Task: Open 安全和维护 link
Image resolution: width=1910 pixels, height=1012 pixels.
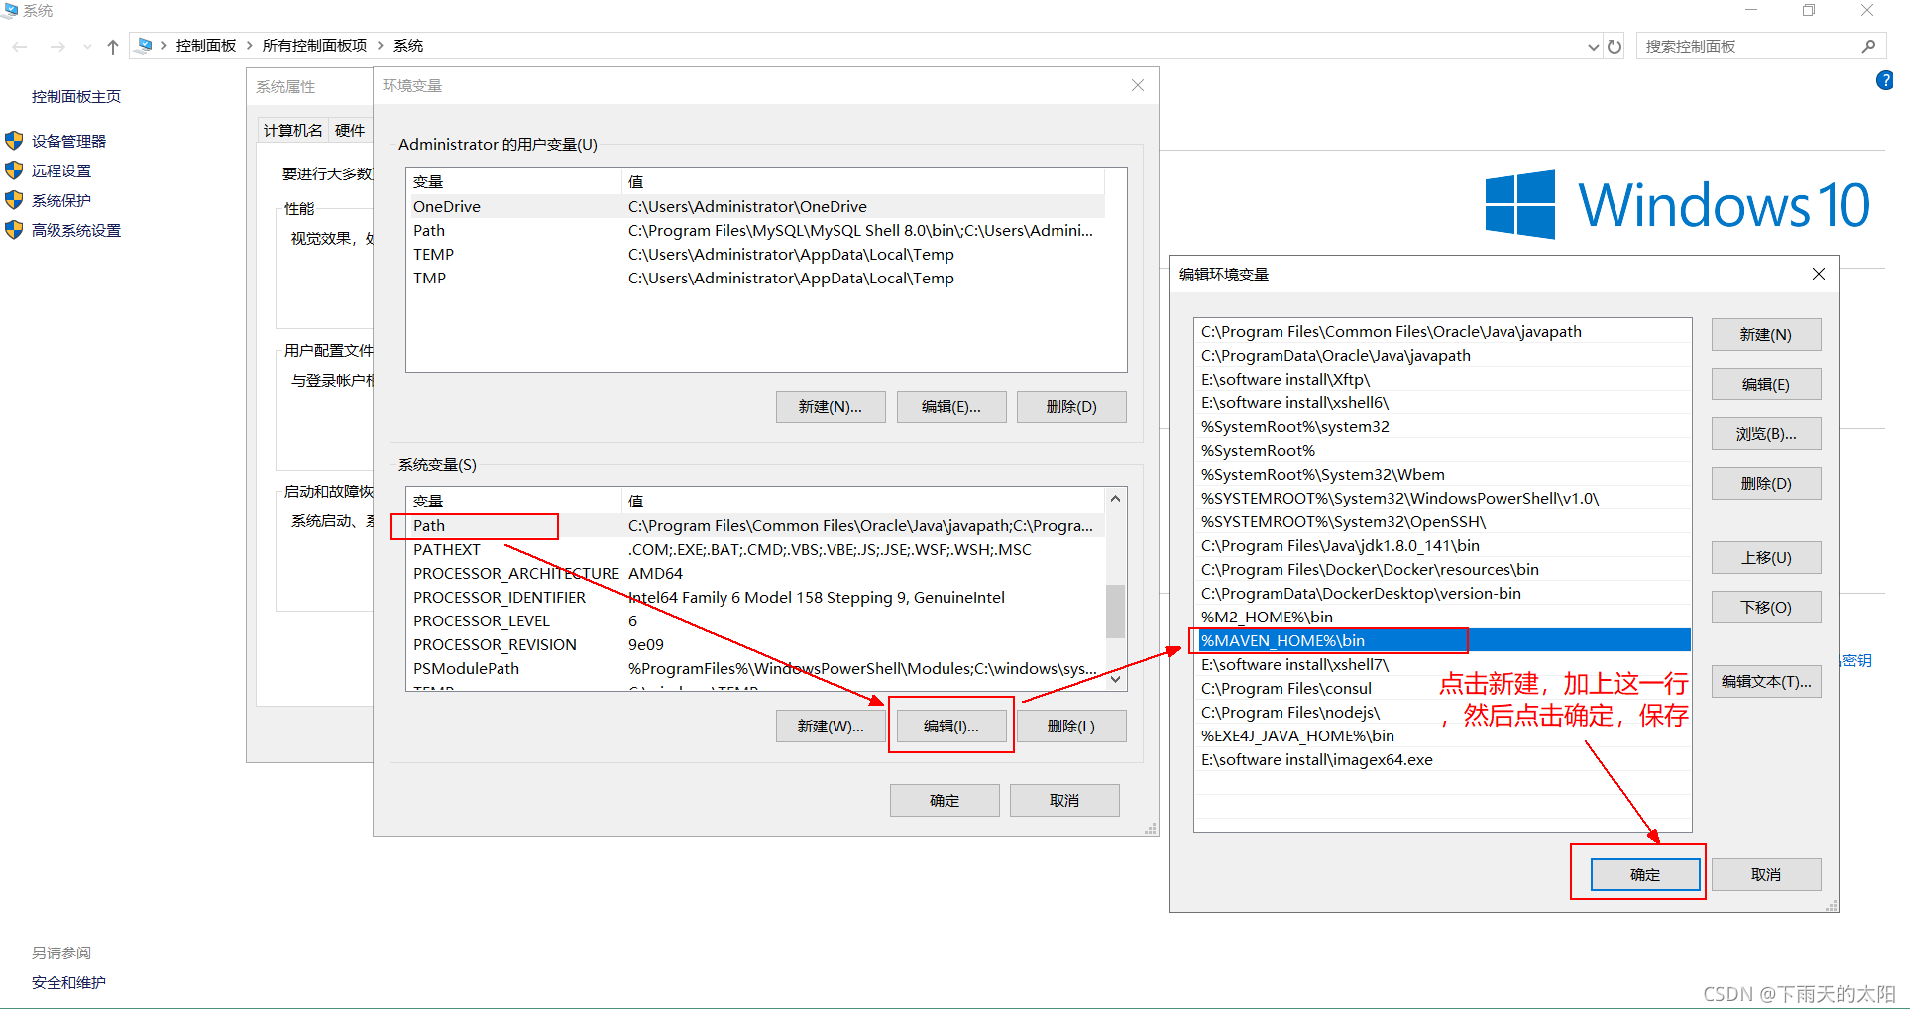Action: [x=68, y=982]
